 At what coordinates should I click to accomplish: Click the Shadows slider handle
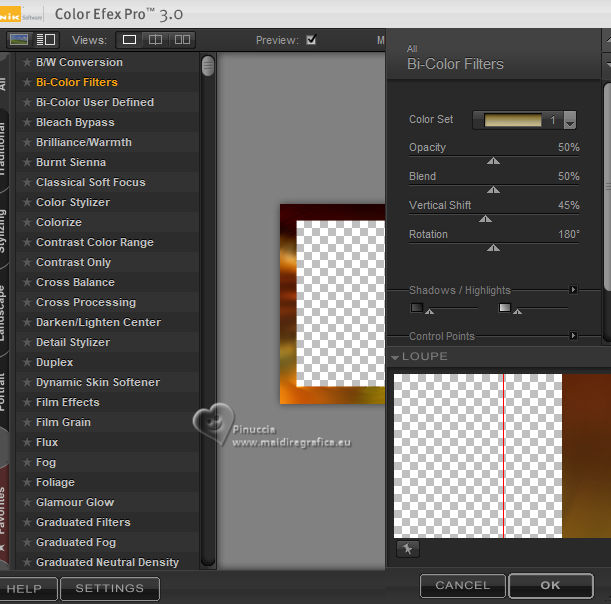[429, 311]
